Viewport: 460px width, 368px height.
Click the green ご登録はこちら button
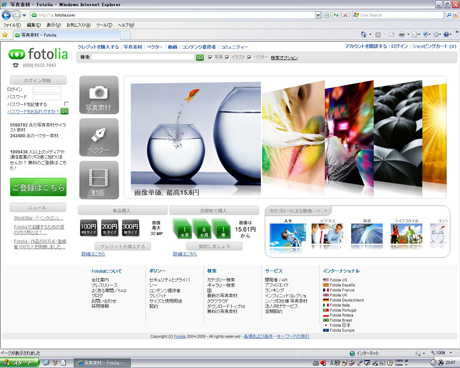pos(38,187)
